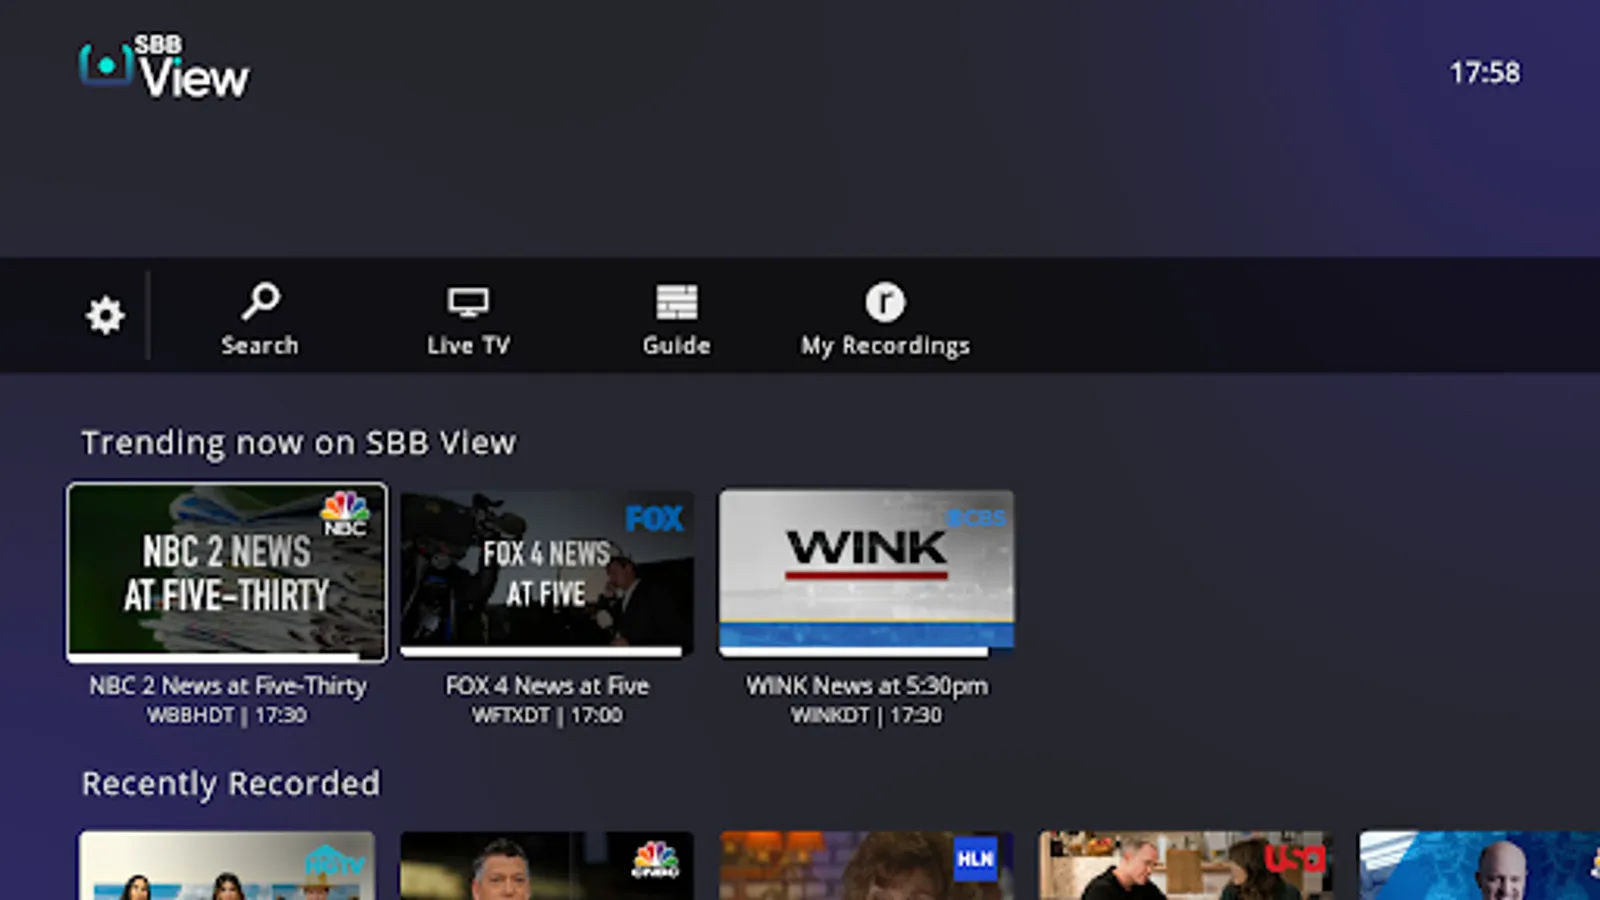Open the HLN recorded show thumbnail

(867, 866)
